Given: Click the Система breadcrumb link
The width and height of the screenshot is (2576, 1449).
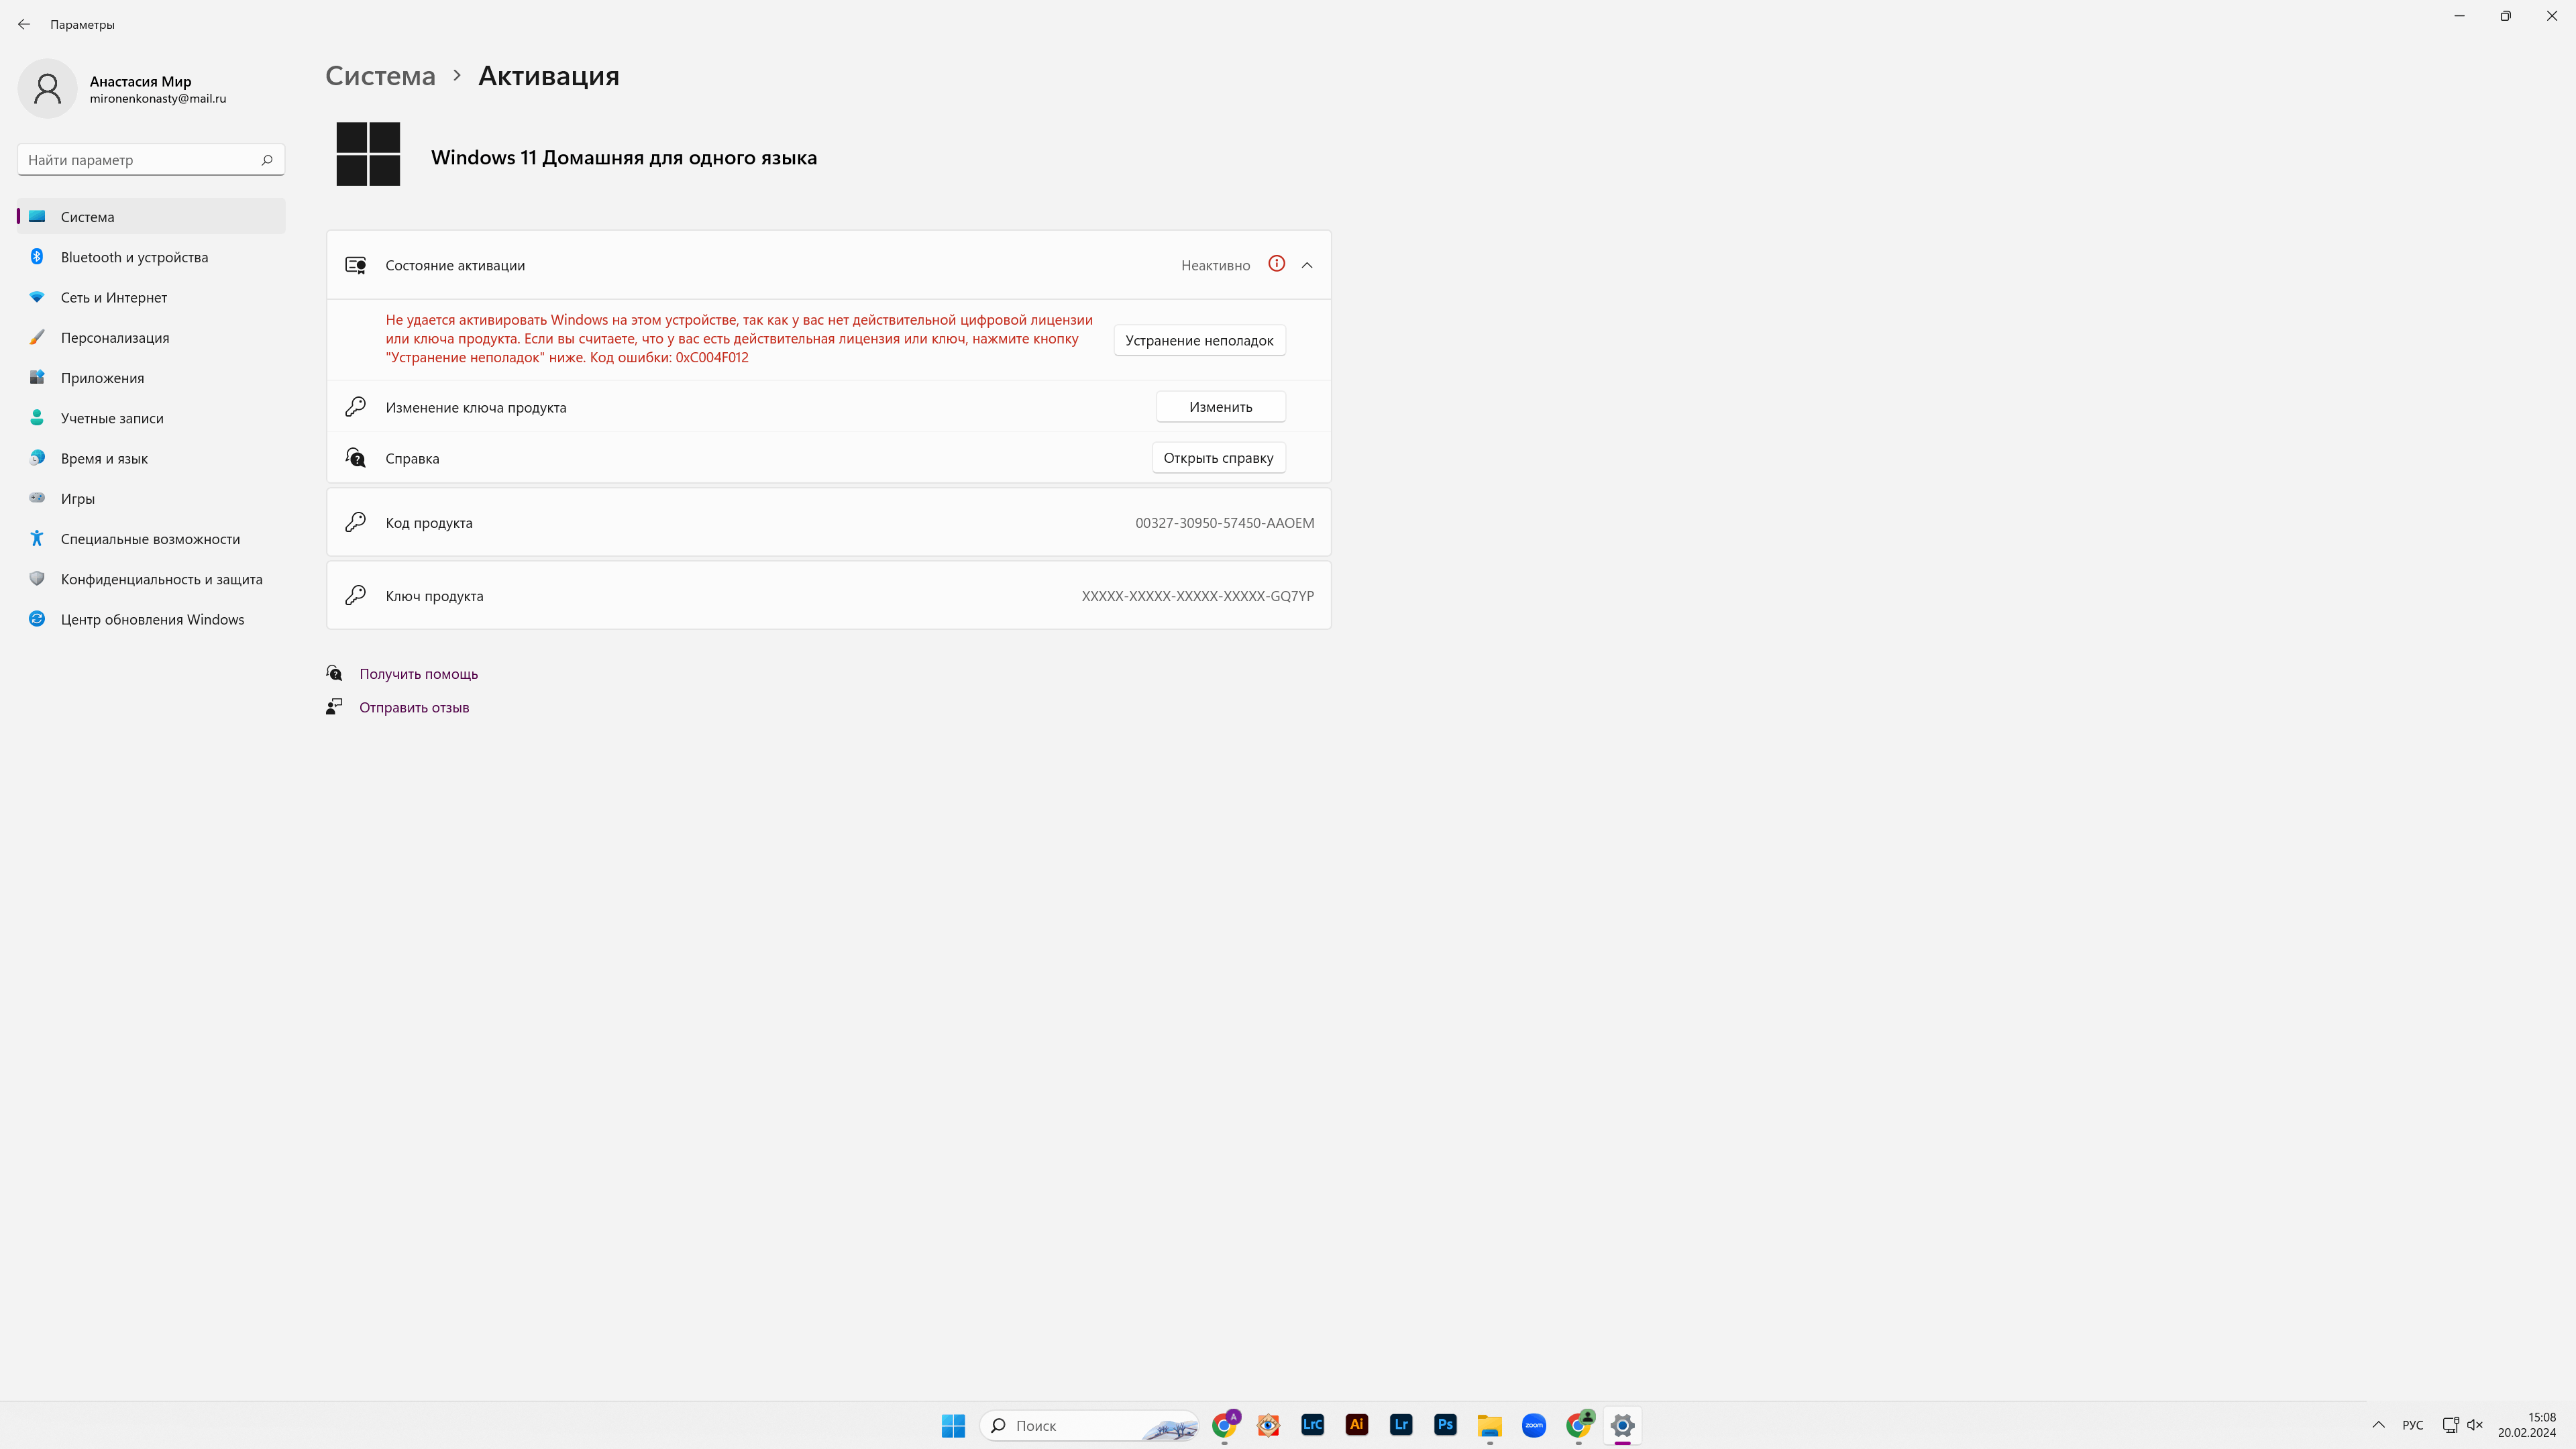Looking at the screenshot, I should [380, 76].
